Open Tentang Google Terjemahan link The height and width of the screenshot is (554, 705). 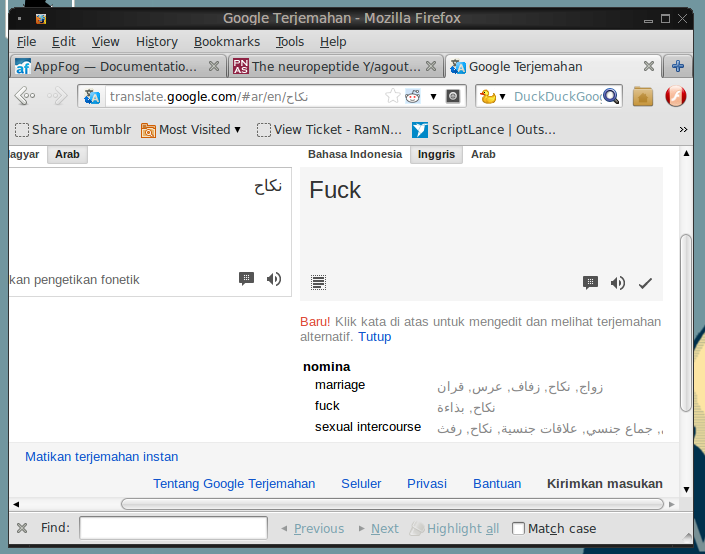(234, 484)
